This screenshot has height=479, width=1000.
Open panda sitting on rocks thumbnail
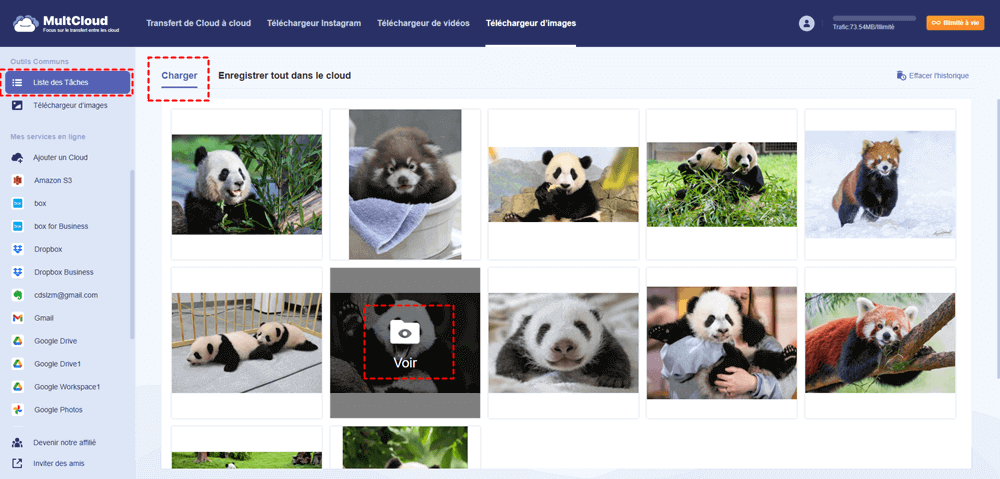pos(563,184)
